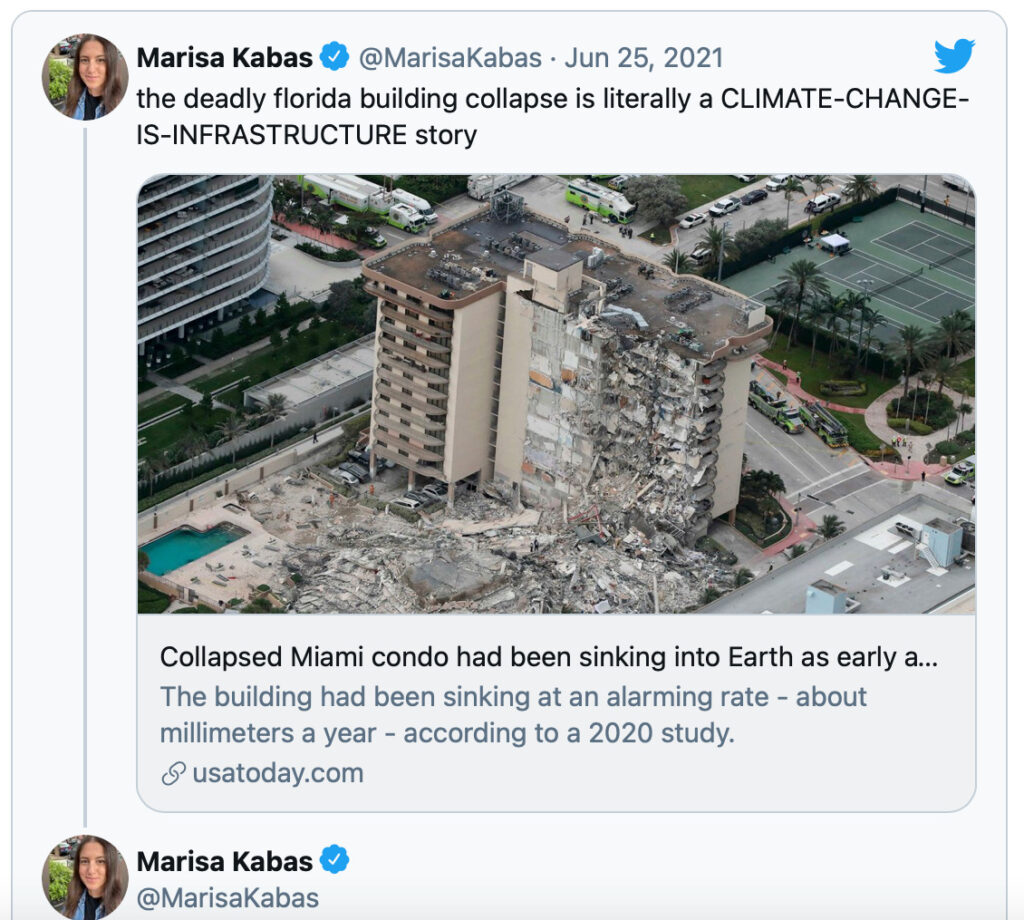The image size is (1024, 920).
Task: Open the top Marisa Kabas display name
Action: (224, 58)
